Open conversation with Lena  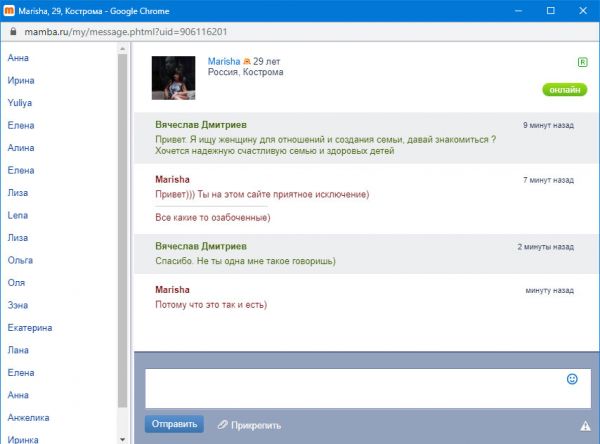[18, 215]
